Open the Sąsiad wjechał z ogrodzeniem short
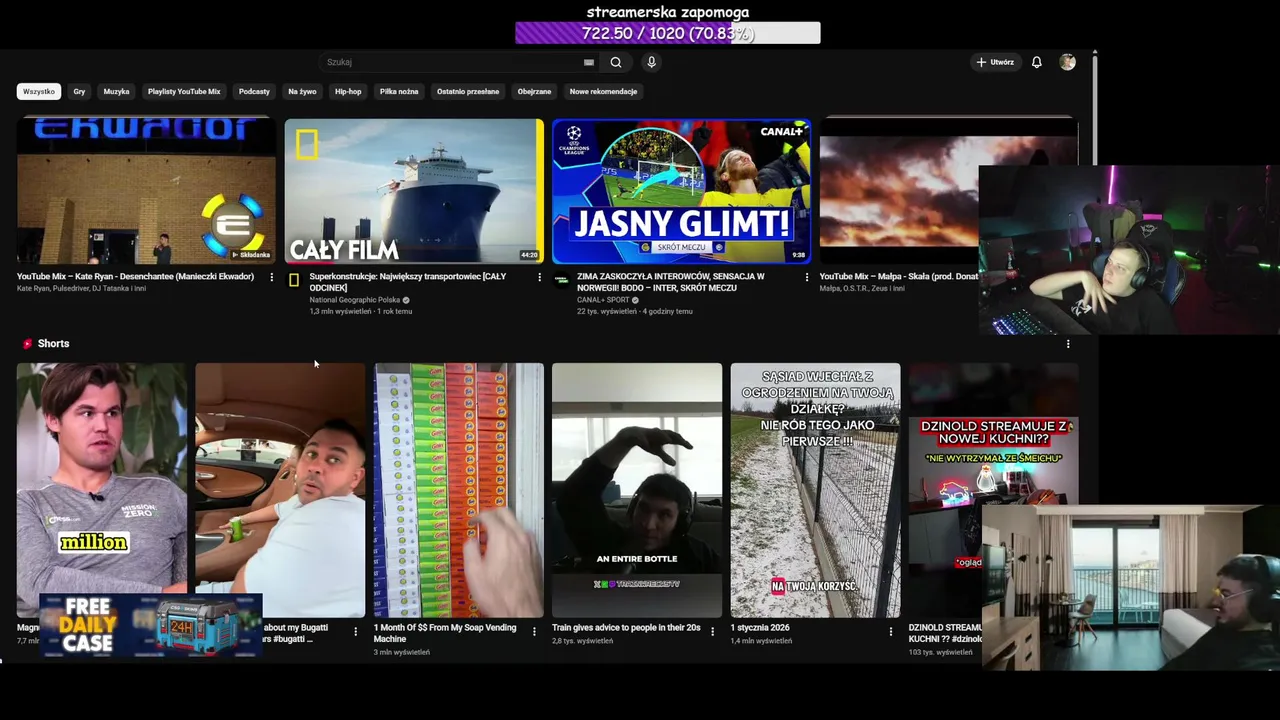1280x720 pixels. click(815, 490)
